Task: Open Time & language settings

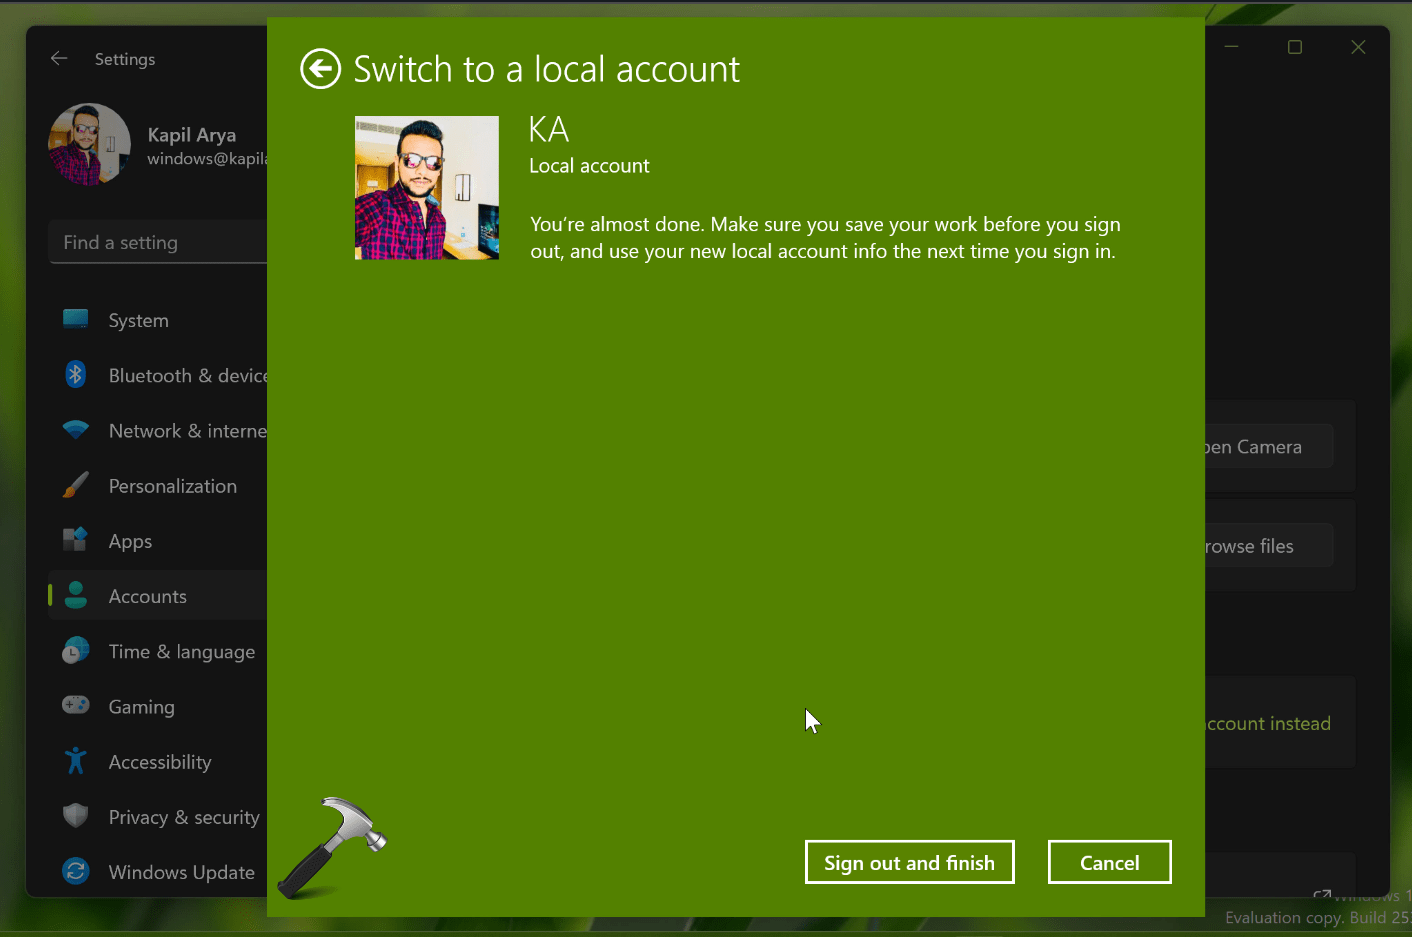Action: click(182, 651)
